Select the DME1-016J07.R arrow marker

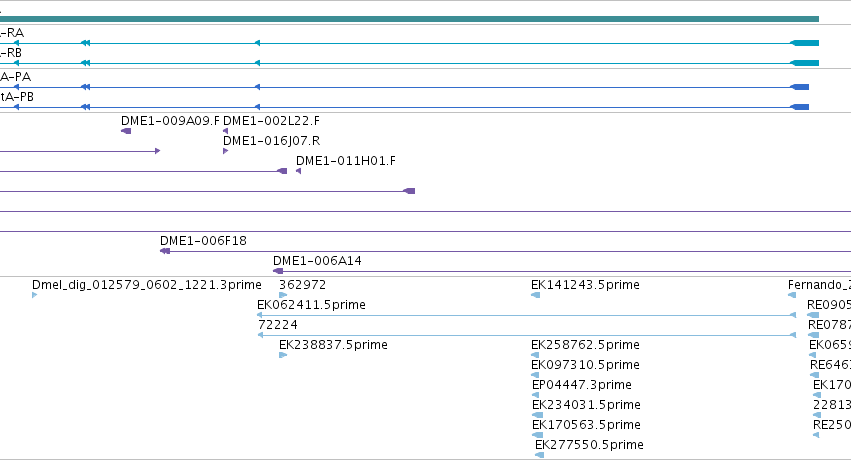tap(225, 151)
